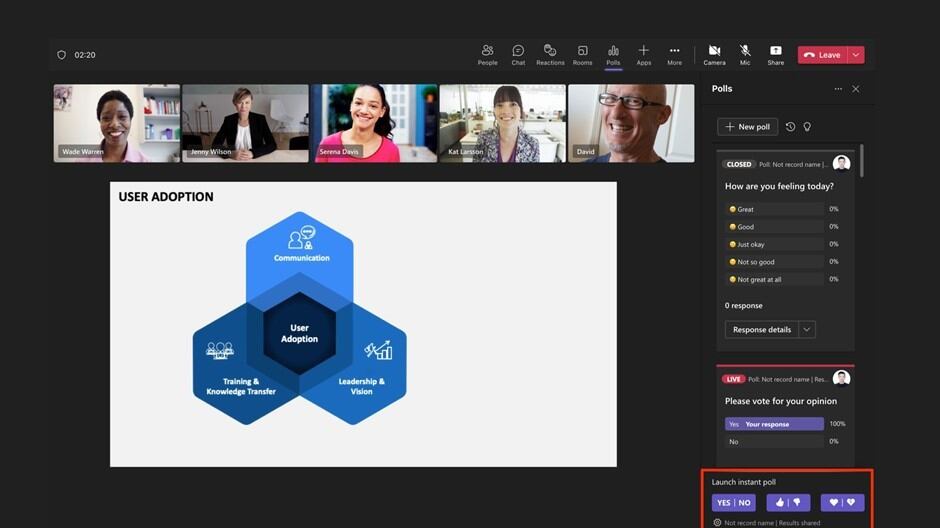Viewport: 940px width, 528px height.
Task: Click the Polls panel scrollbar
Action: pos(862,162)
